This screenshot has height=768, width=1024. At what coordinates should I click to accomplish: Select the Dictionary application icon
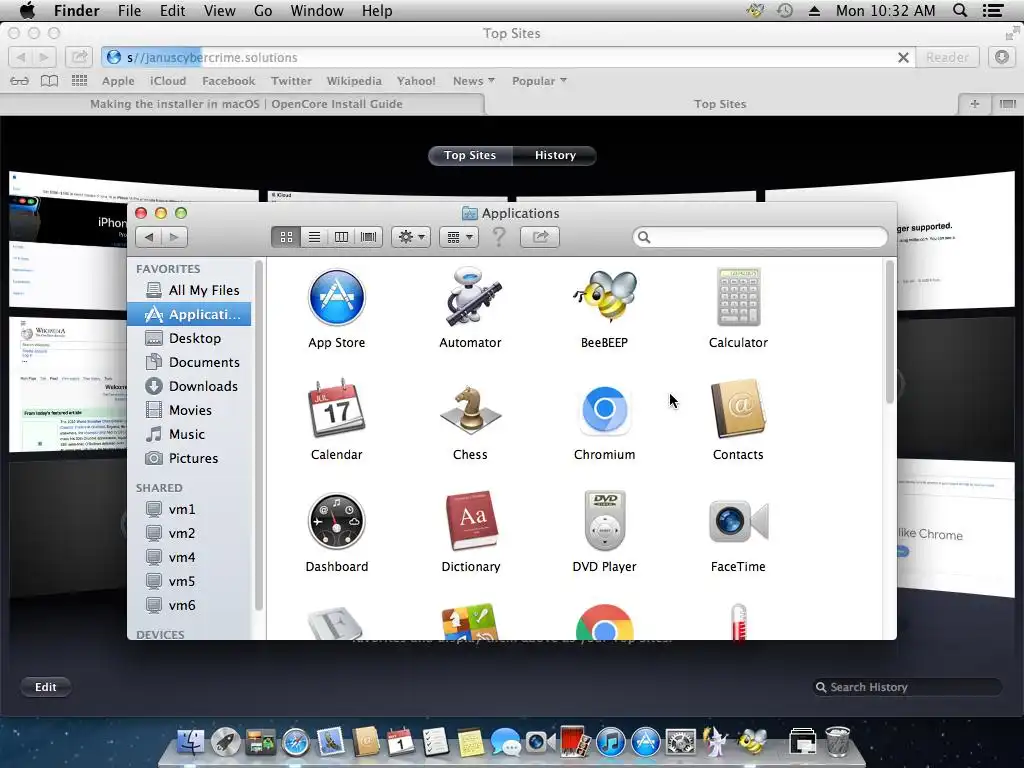point(471,521)
